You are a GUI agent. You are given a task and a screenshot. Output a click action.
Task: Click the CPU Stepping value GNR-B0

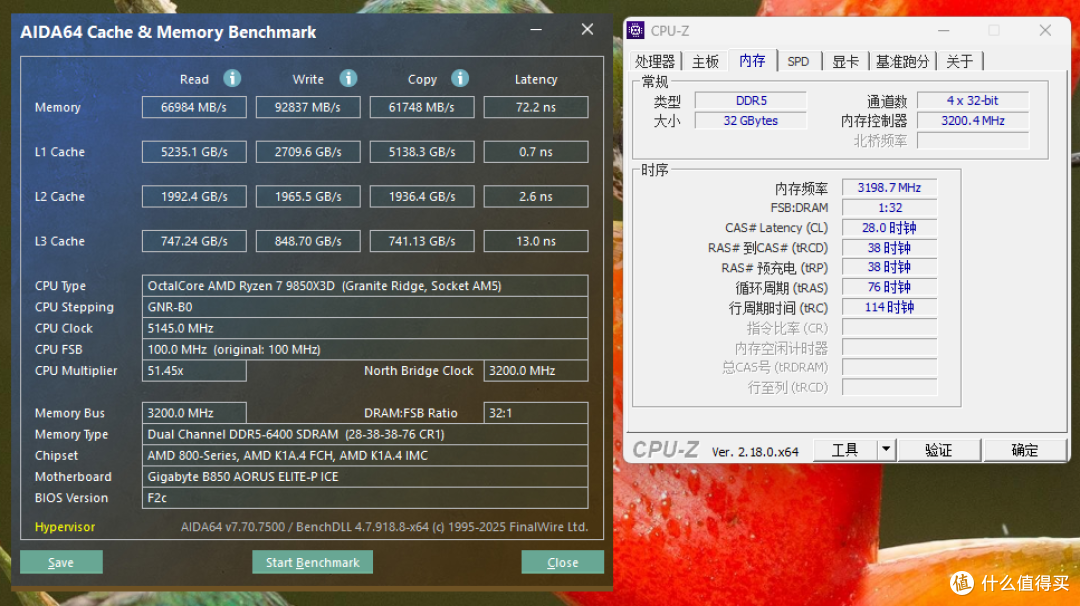point(365,307)
